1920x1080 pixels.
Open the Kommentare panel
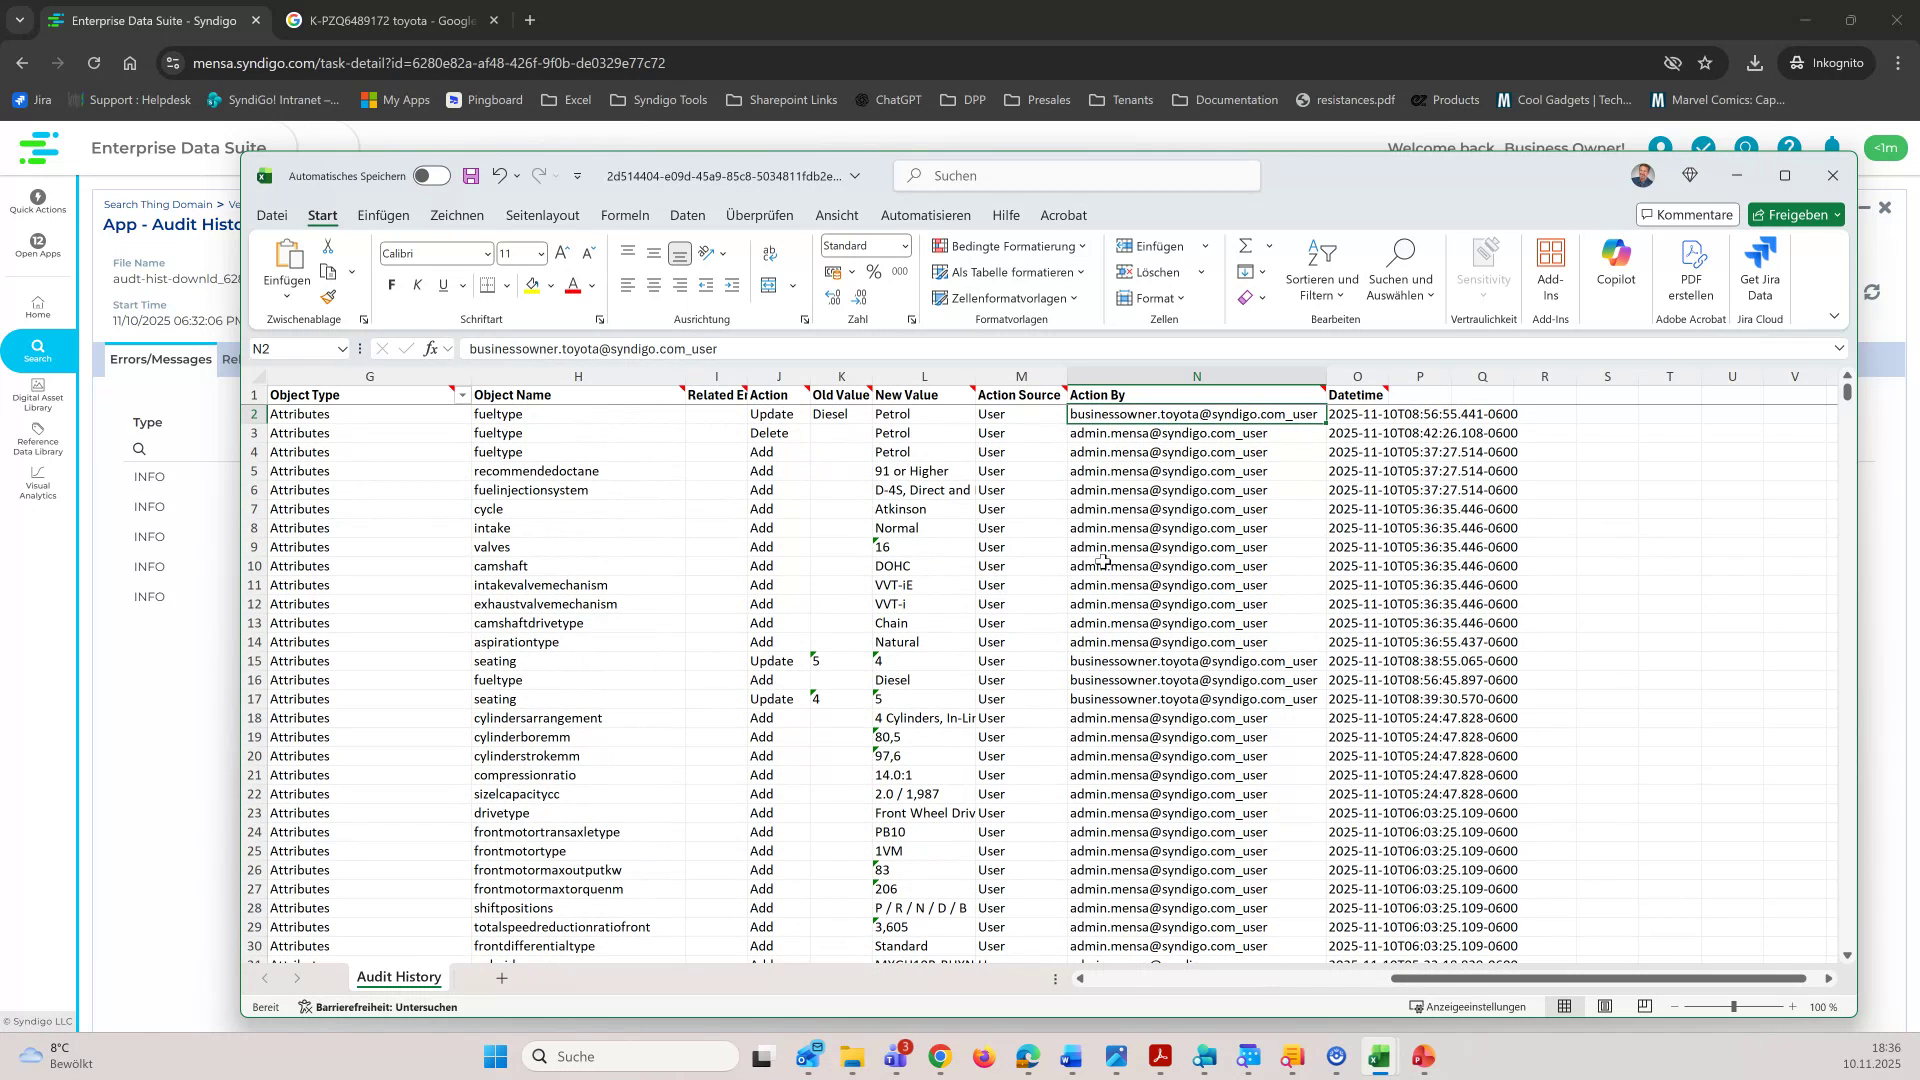pos(1686,214)
